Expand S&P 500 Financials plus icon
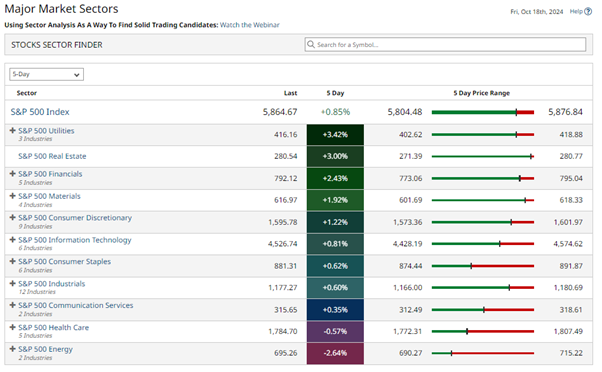Viewport: 602px width, 372px height. 13,174
